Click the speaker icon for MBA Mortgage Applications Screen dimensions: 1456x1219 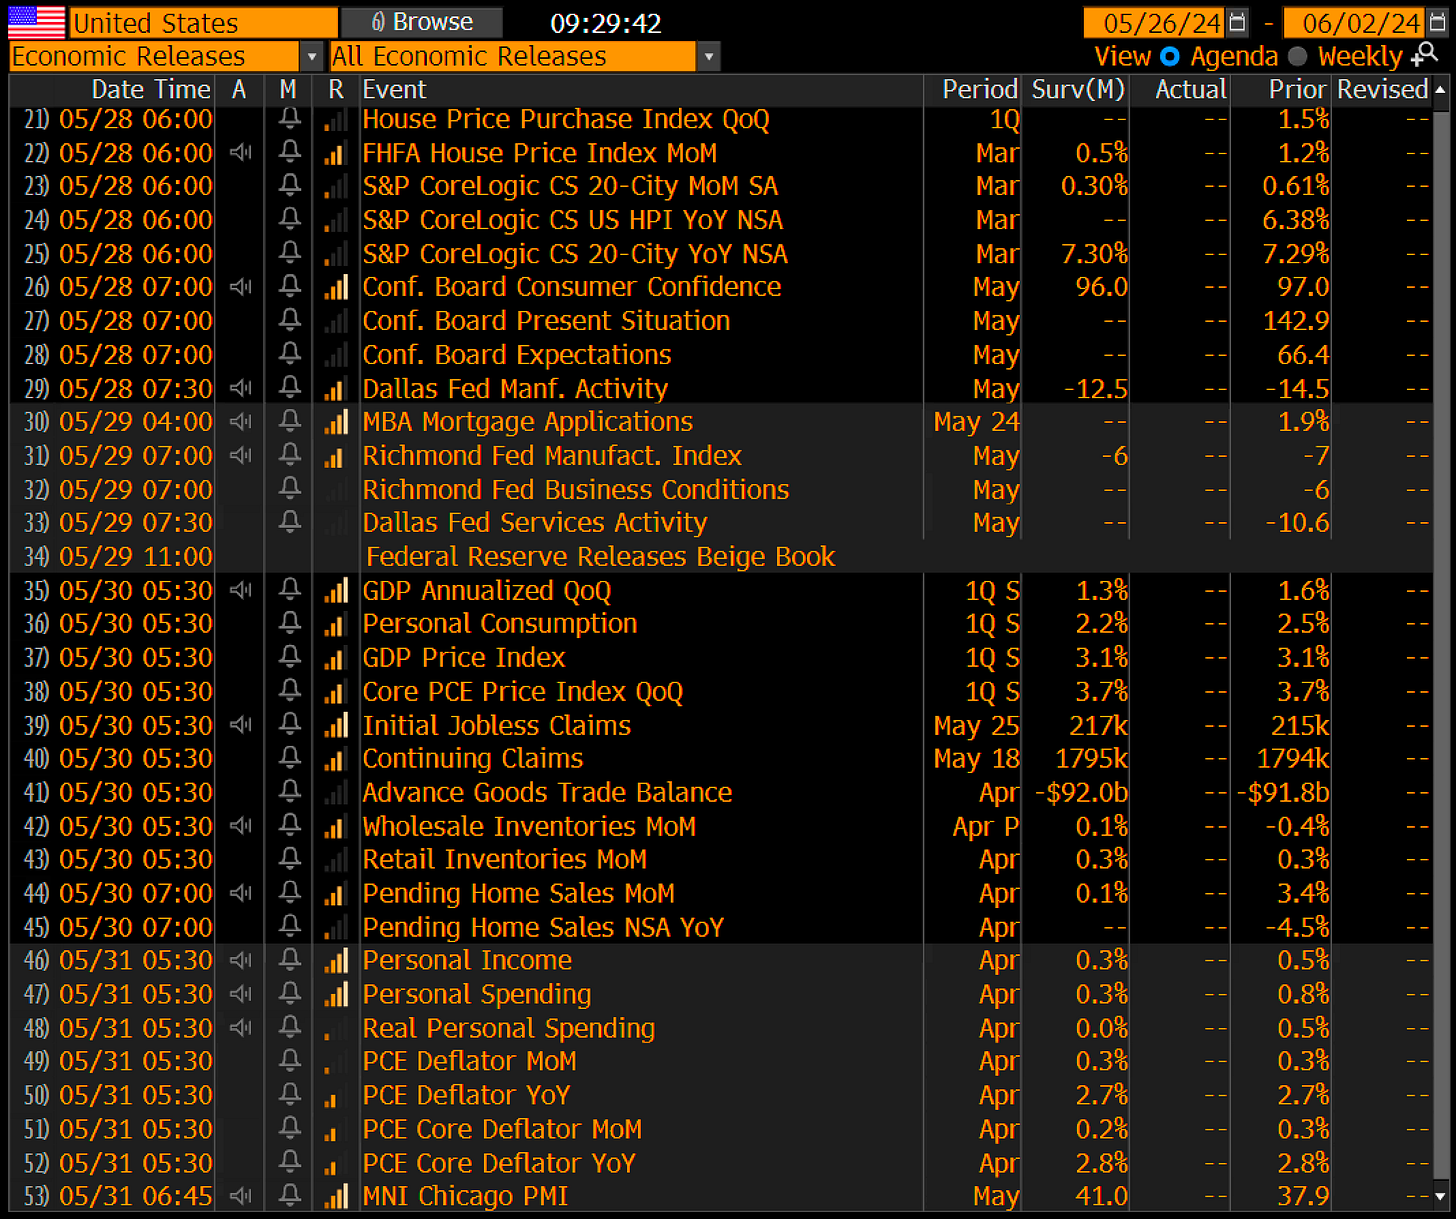coord(240,422)
